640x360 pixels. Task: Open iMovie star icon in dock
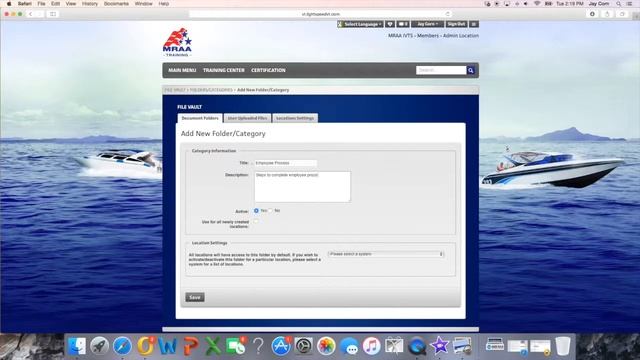point(439,346)
